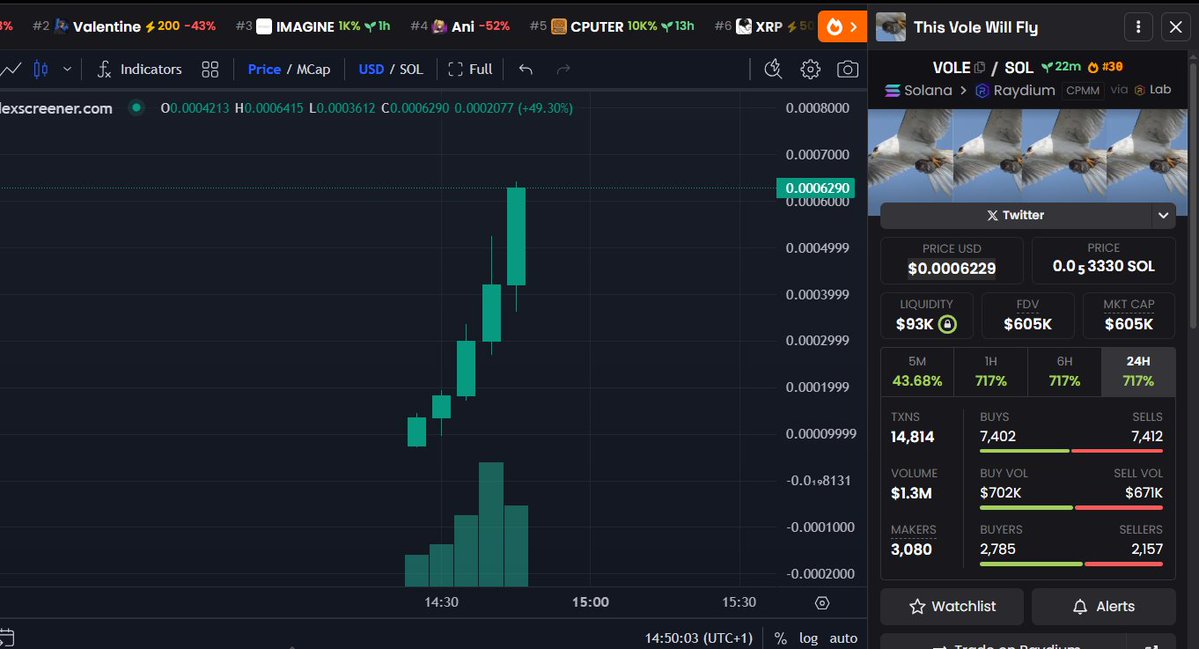Image resolution: width=1199 pixels, height=649 pixels.
Task: Click the CPMM pool type badge
Action: click(1083, 90)
